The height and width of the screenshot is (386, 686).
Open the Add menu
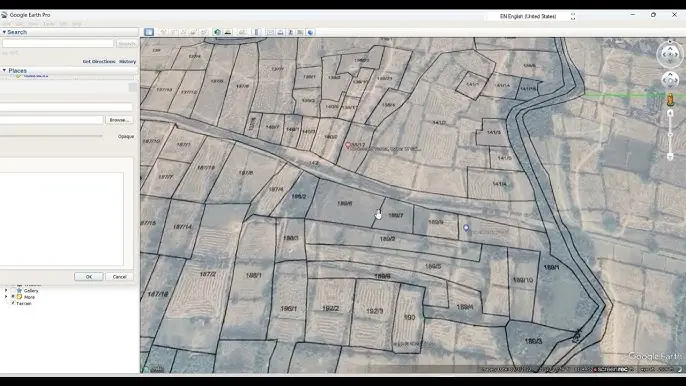pyautogui.click(x=63, y=24)
